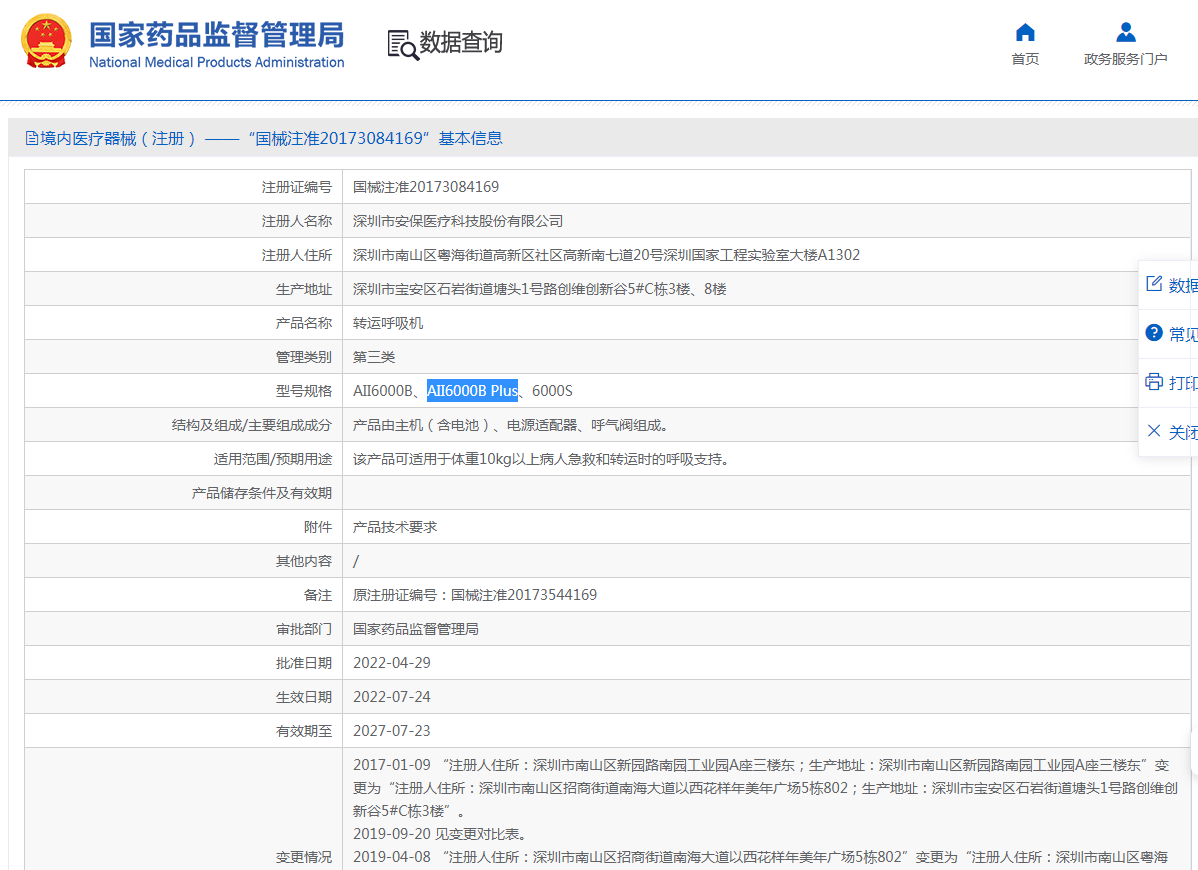The width and height of the screenshot is (1198, 870).
Task: Click the edit icon in side panel
Action: pyautogui.click(x=1154, y=284)
